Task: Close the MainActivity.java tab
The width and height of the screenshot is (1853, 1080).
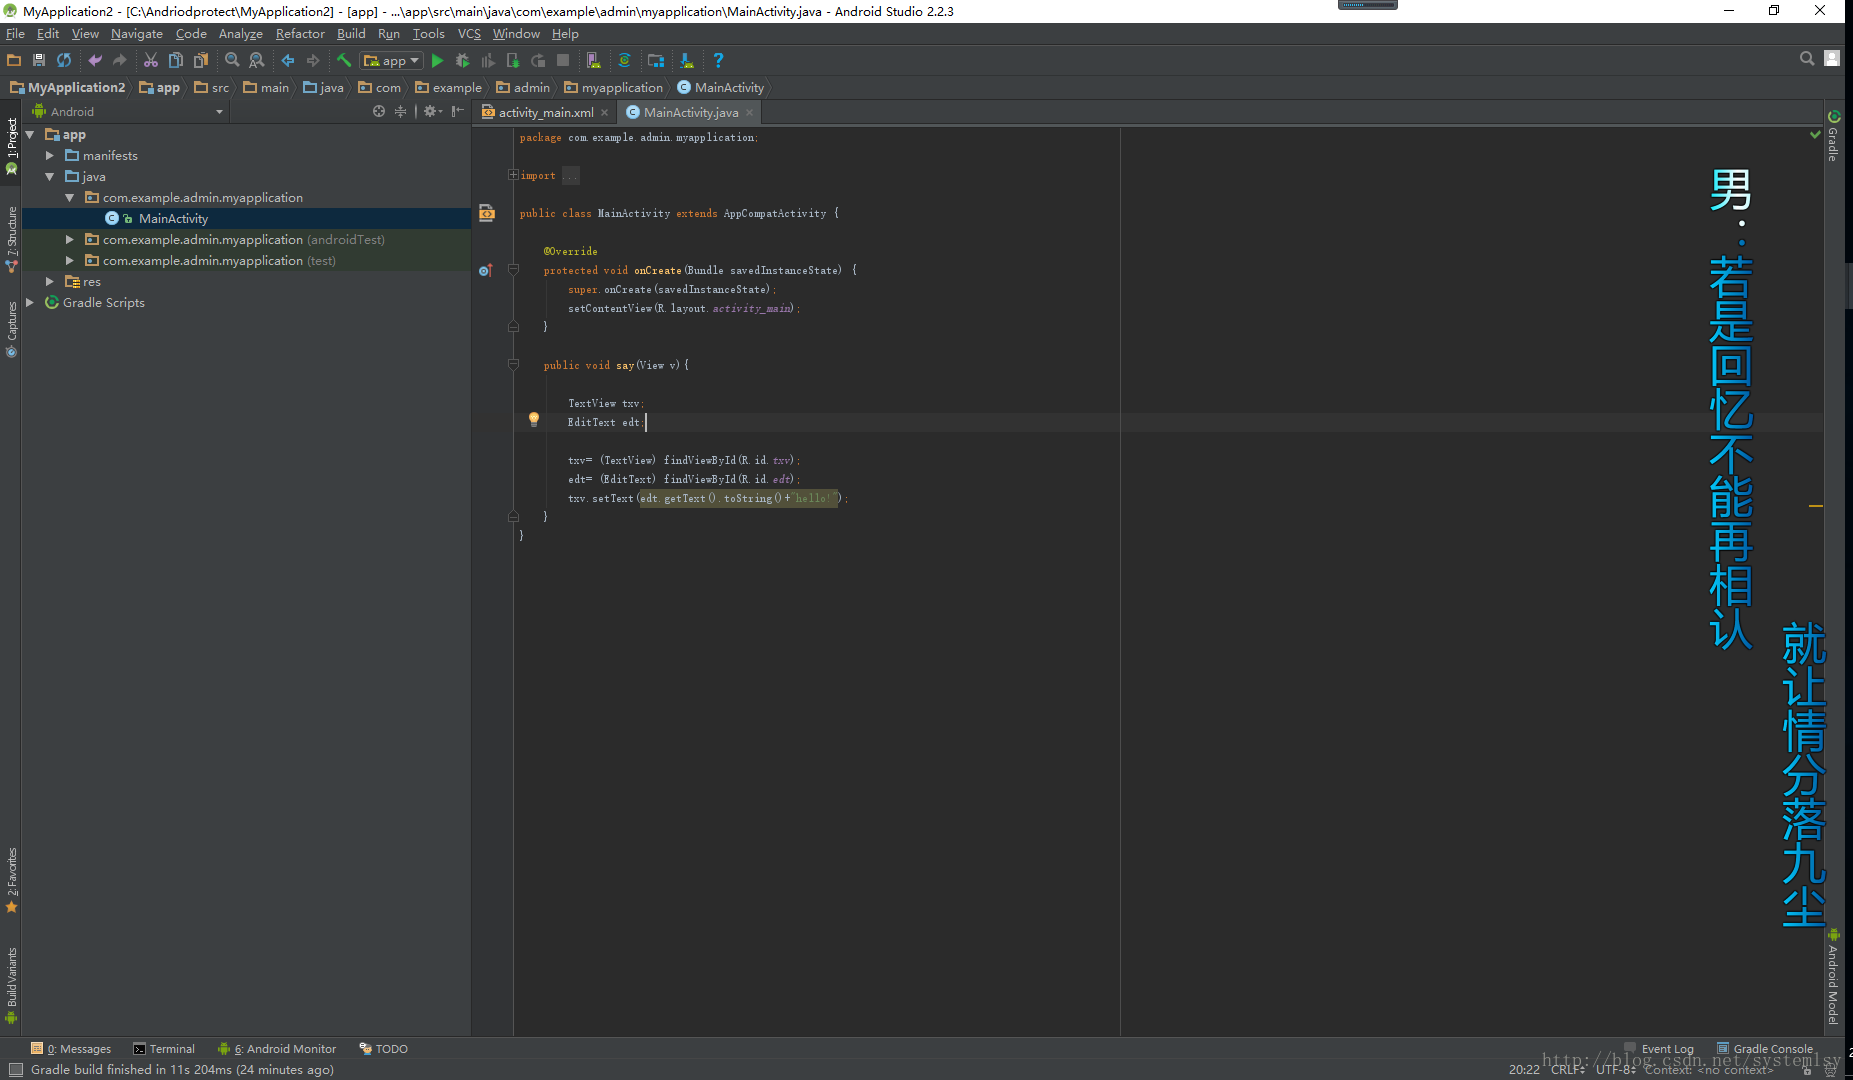Action: (749, 112)
